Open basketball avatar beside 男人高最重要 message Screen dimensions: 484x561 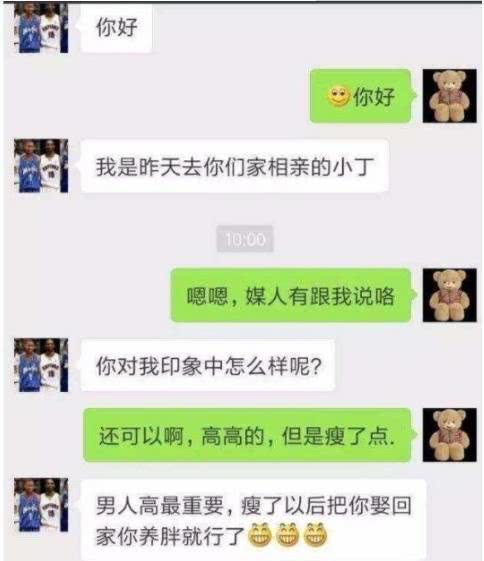click(41, 504)
